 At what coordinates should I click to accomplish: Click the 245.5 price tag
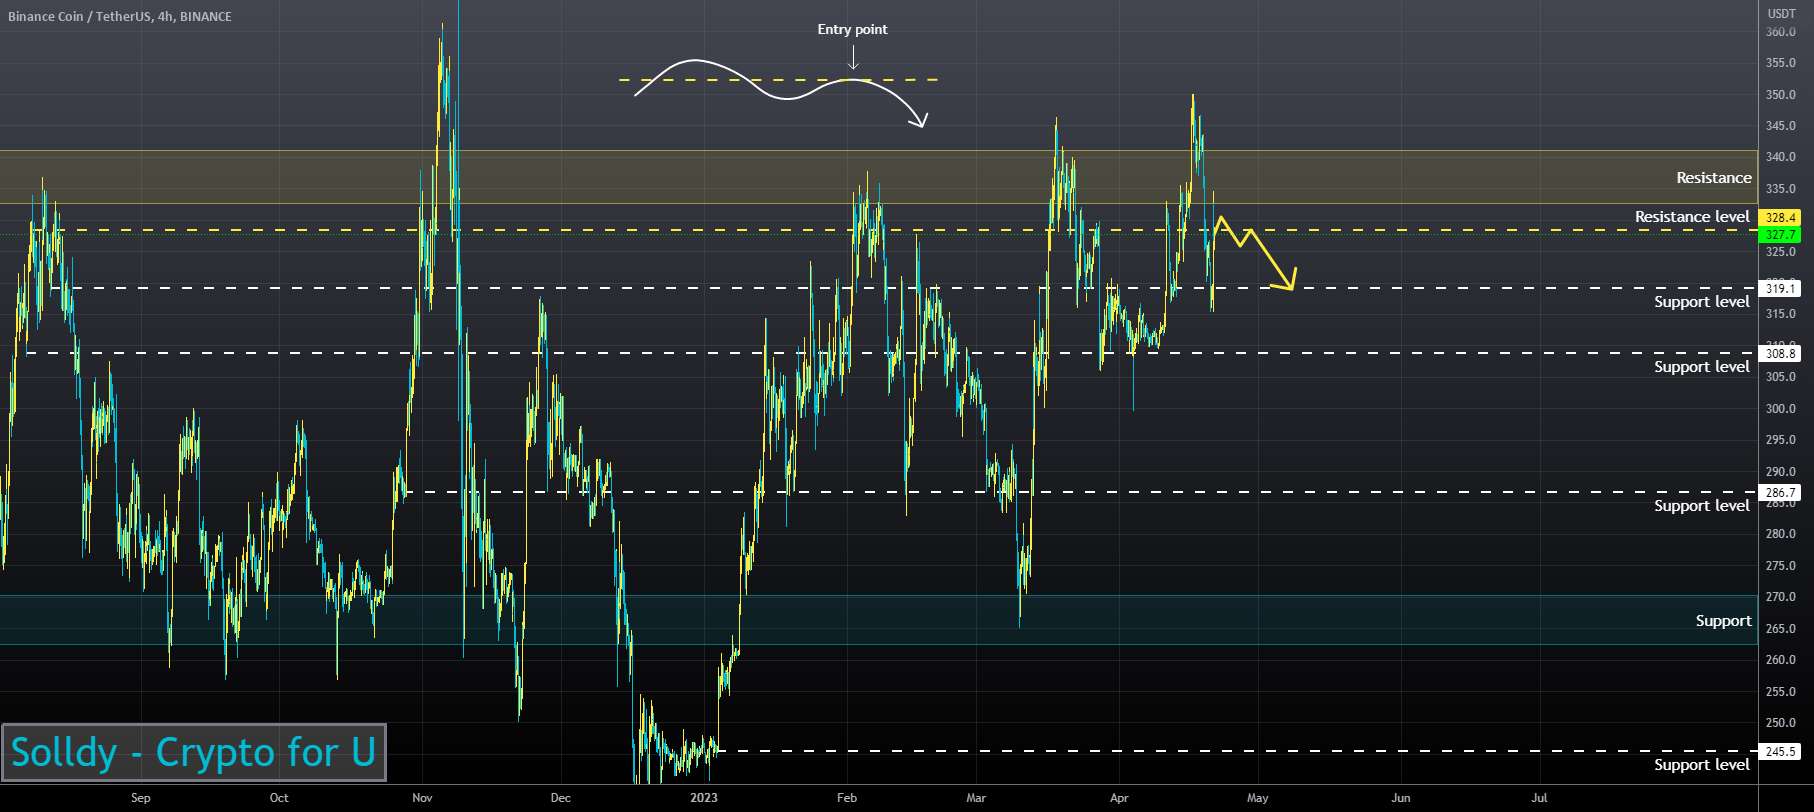[1780, 752]
